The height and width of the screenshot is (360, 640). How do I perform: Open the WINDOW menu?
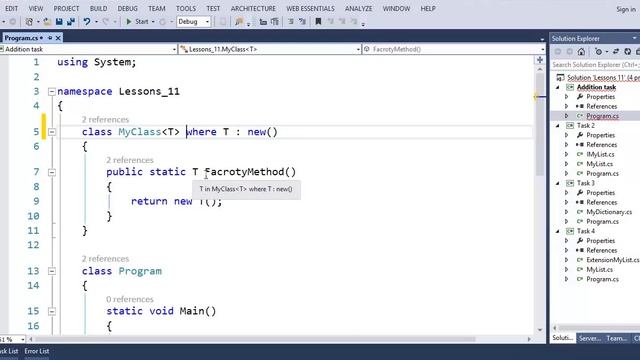(x=396, y=9)
